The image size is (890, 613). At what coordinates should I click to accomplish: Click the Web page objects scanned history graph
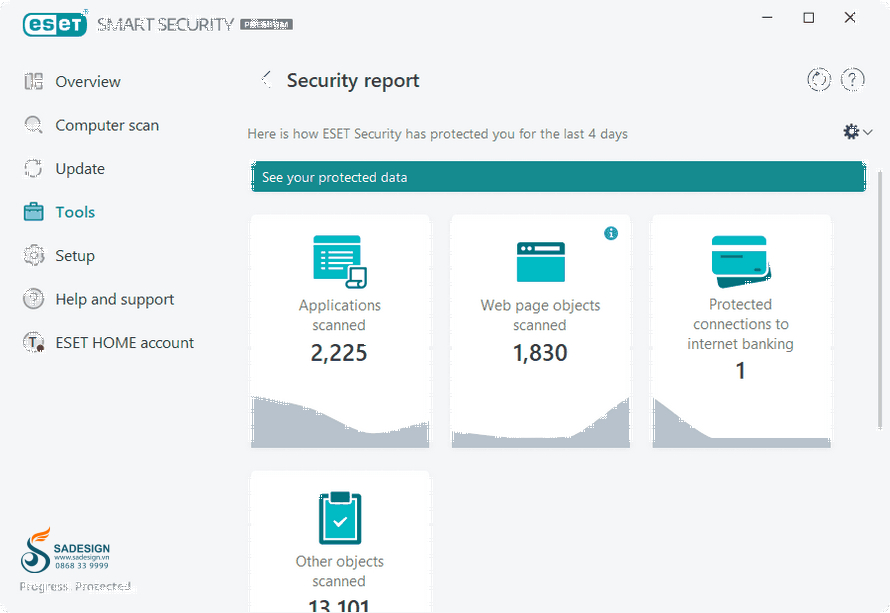pyautogui.click(x=540, y=422)
